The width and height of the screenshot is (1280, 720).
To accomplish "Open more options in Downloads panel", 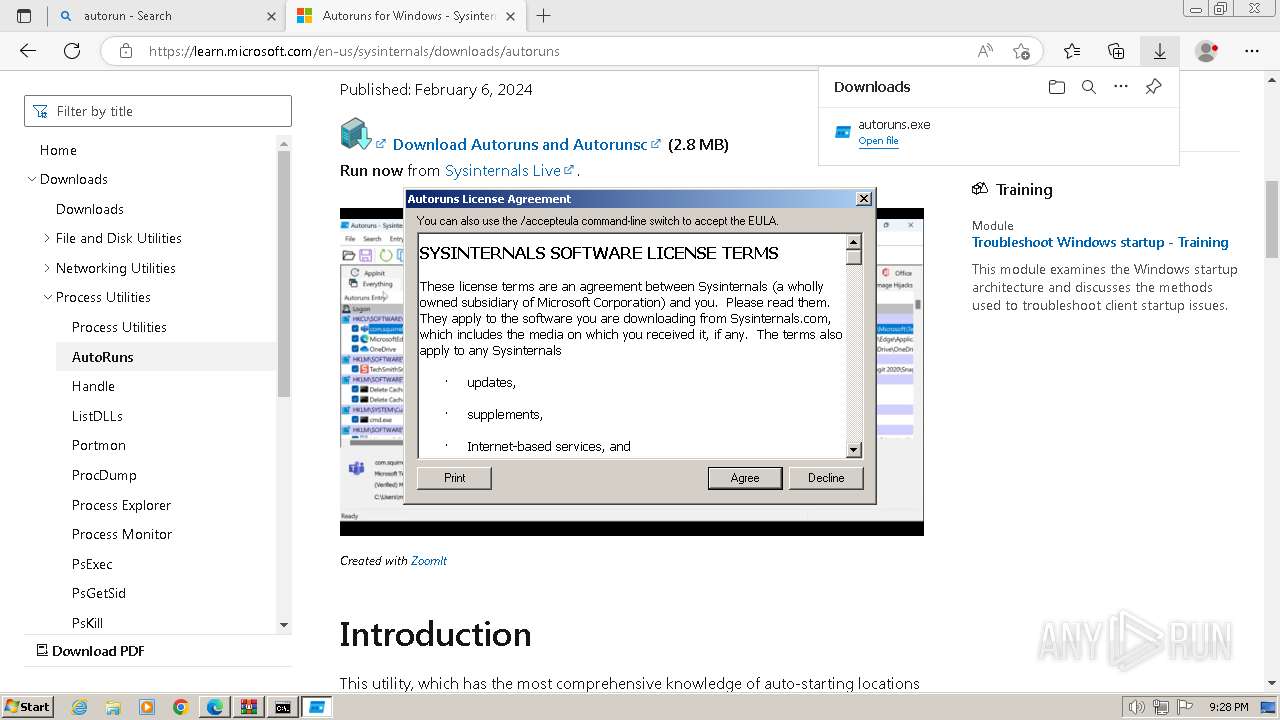I will click(x=1121, y=87).
